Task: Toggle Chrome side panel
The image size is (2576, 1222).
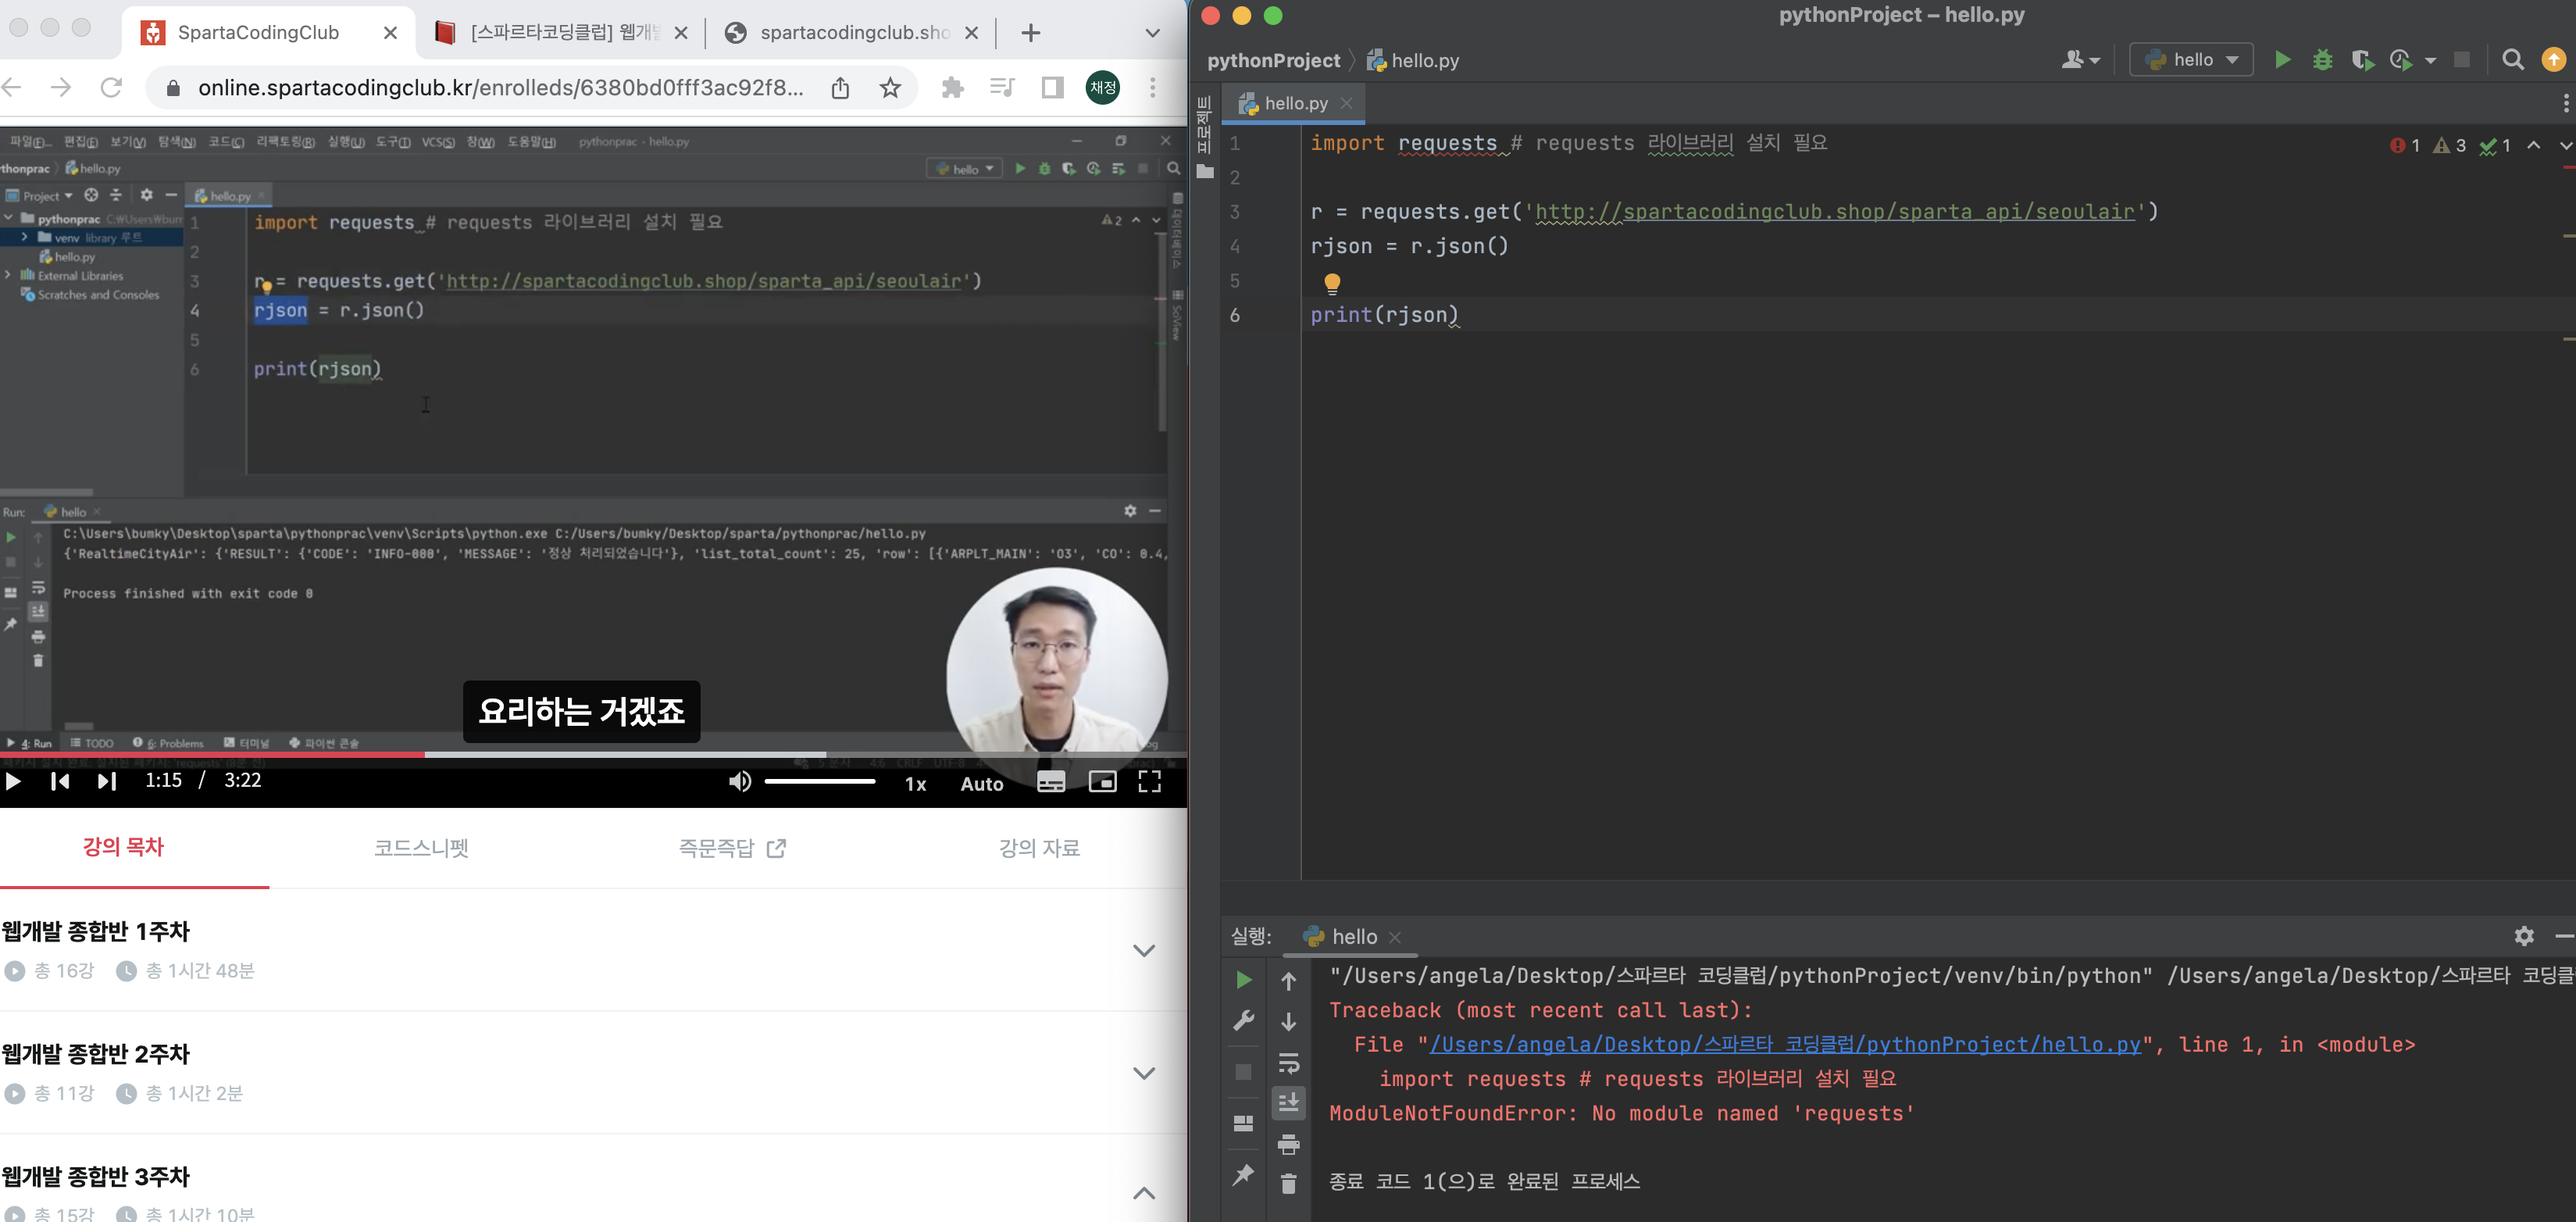Action: click(x=1052, y=88)
